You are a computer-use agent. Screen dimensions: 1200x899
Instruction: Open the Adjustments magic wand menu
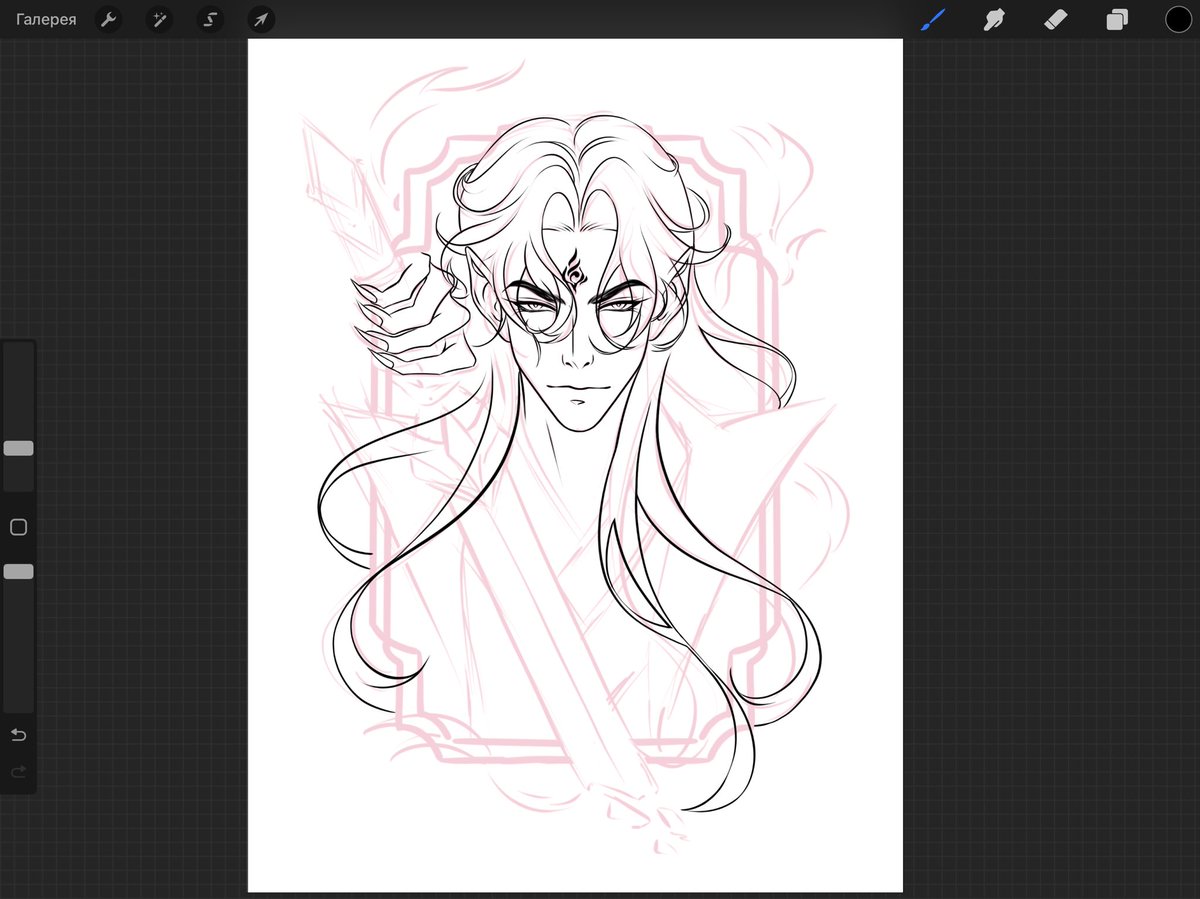pos(159,19)
